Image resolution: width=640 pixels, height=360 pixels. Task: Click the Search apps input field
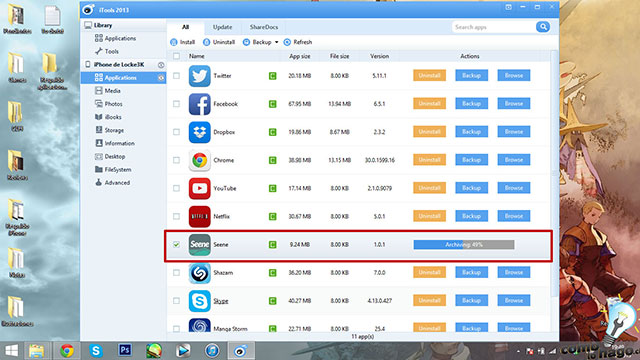pos(493,27)
